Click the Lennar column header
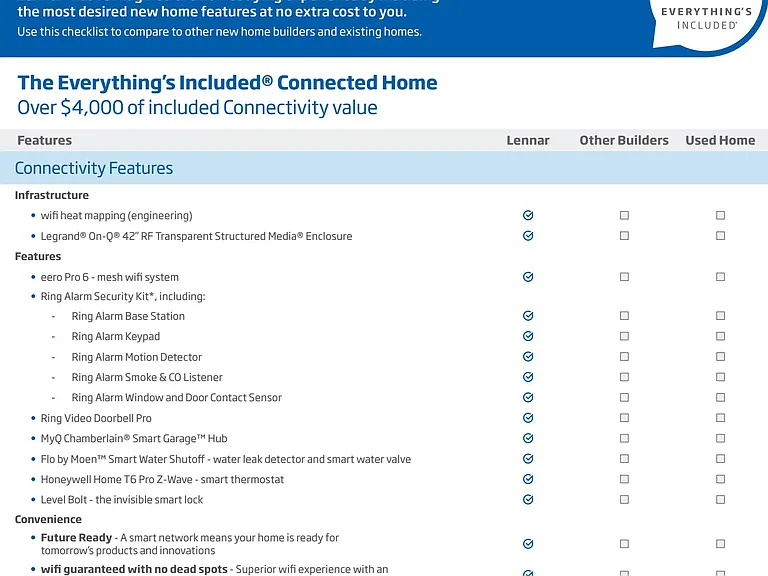This screenshot has height=576, width=768. click(x=528, y=141)
